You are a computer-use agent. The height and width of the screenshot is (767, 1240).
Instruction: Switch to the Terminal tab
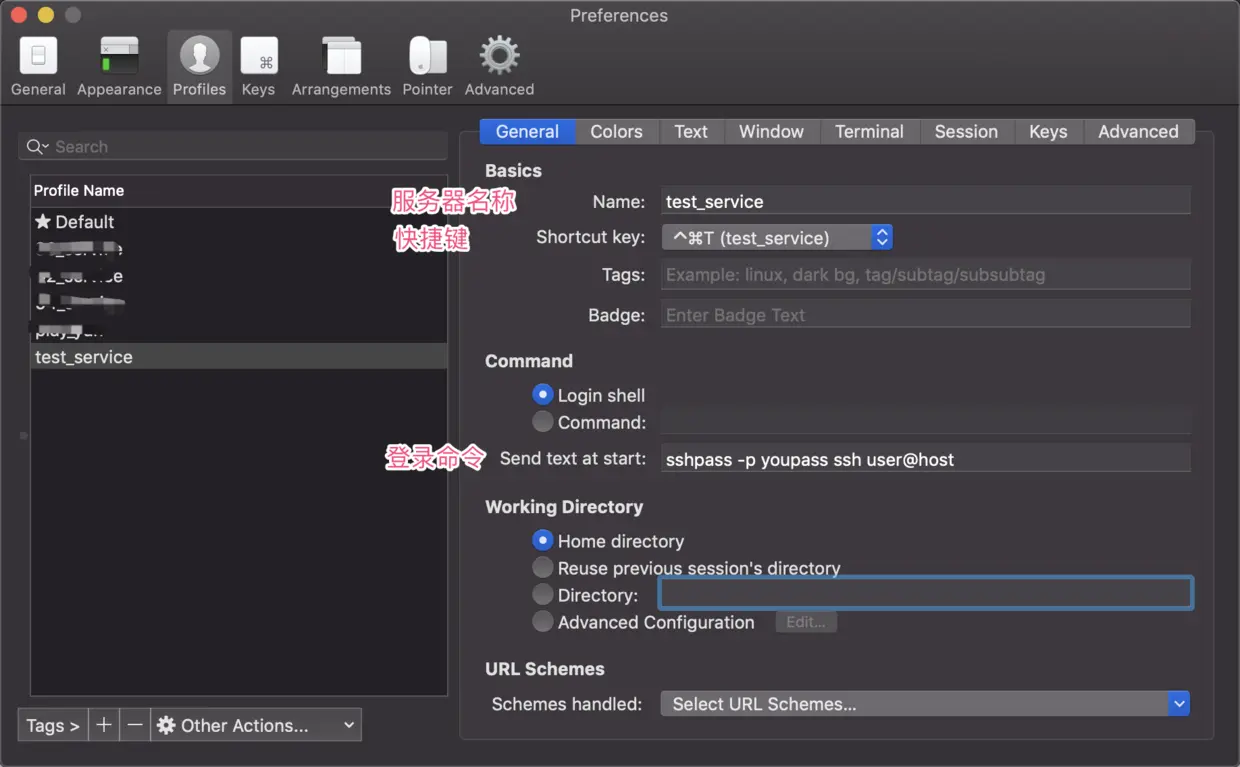pyautogui.click(x=869, y=132)
